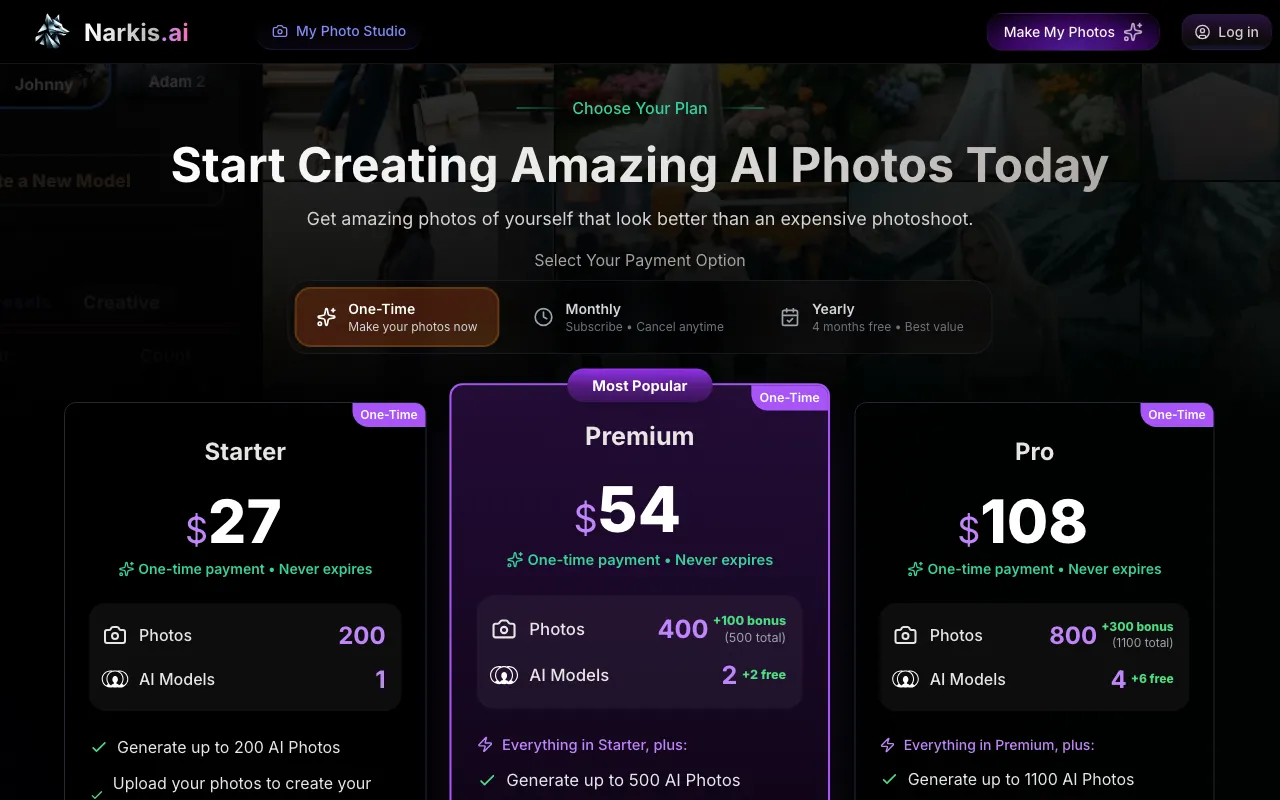Click camera icon in Pro Photos row
The height and width of the screenshot is (800, 1280).
point(905,635)
